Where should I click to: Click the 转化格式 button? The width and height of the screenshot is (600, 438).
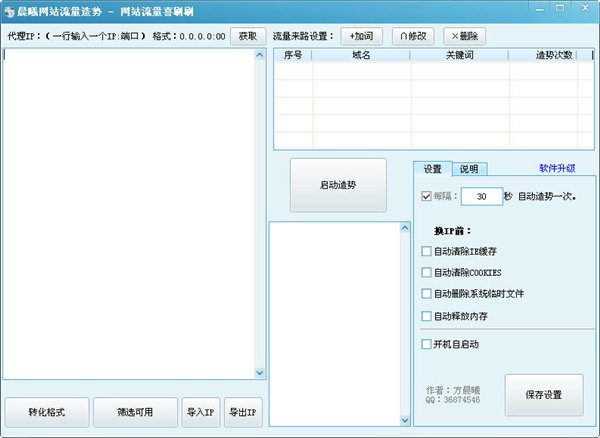tap(47, 412)
